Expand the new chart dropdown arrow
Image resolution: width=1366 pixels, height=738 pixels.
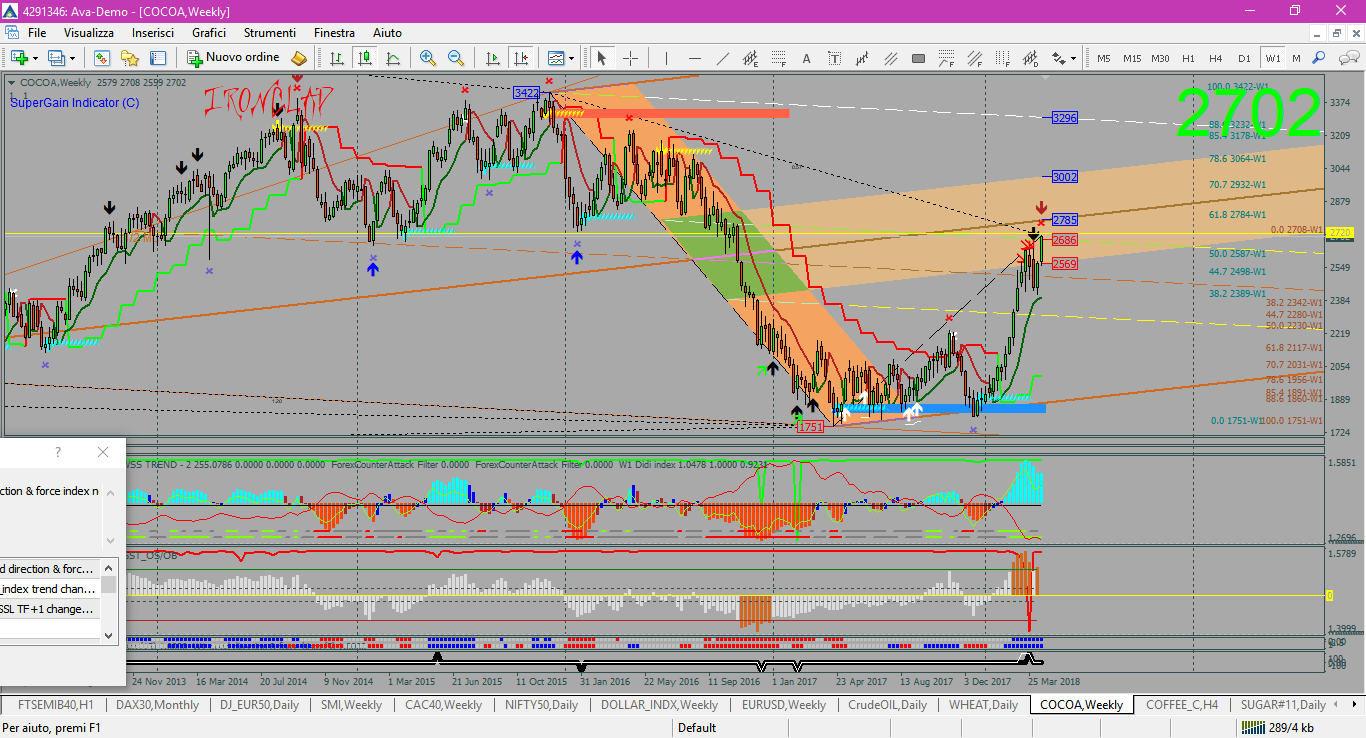pos(35,58)
